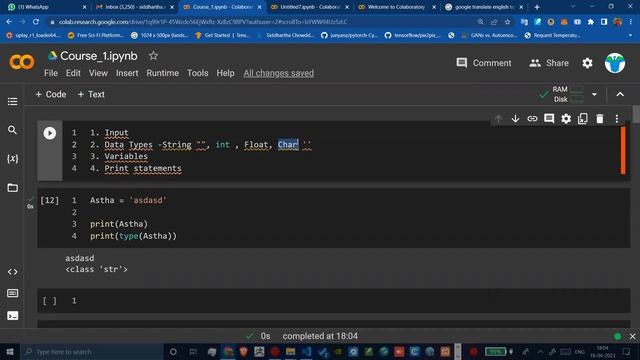Expand the RAM Disk runtime dropdown
The image size is (640, 360).
(x=594, y=94)
